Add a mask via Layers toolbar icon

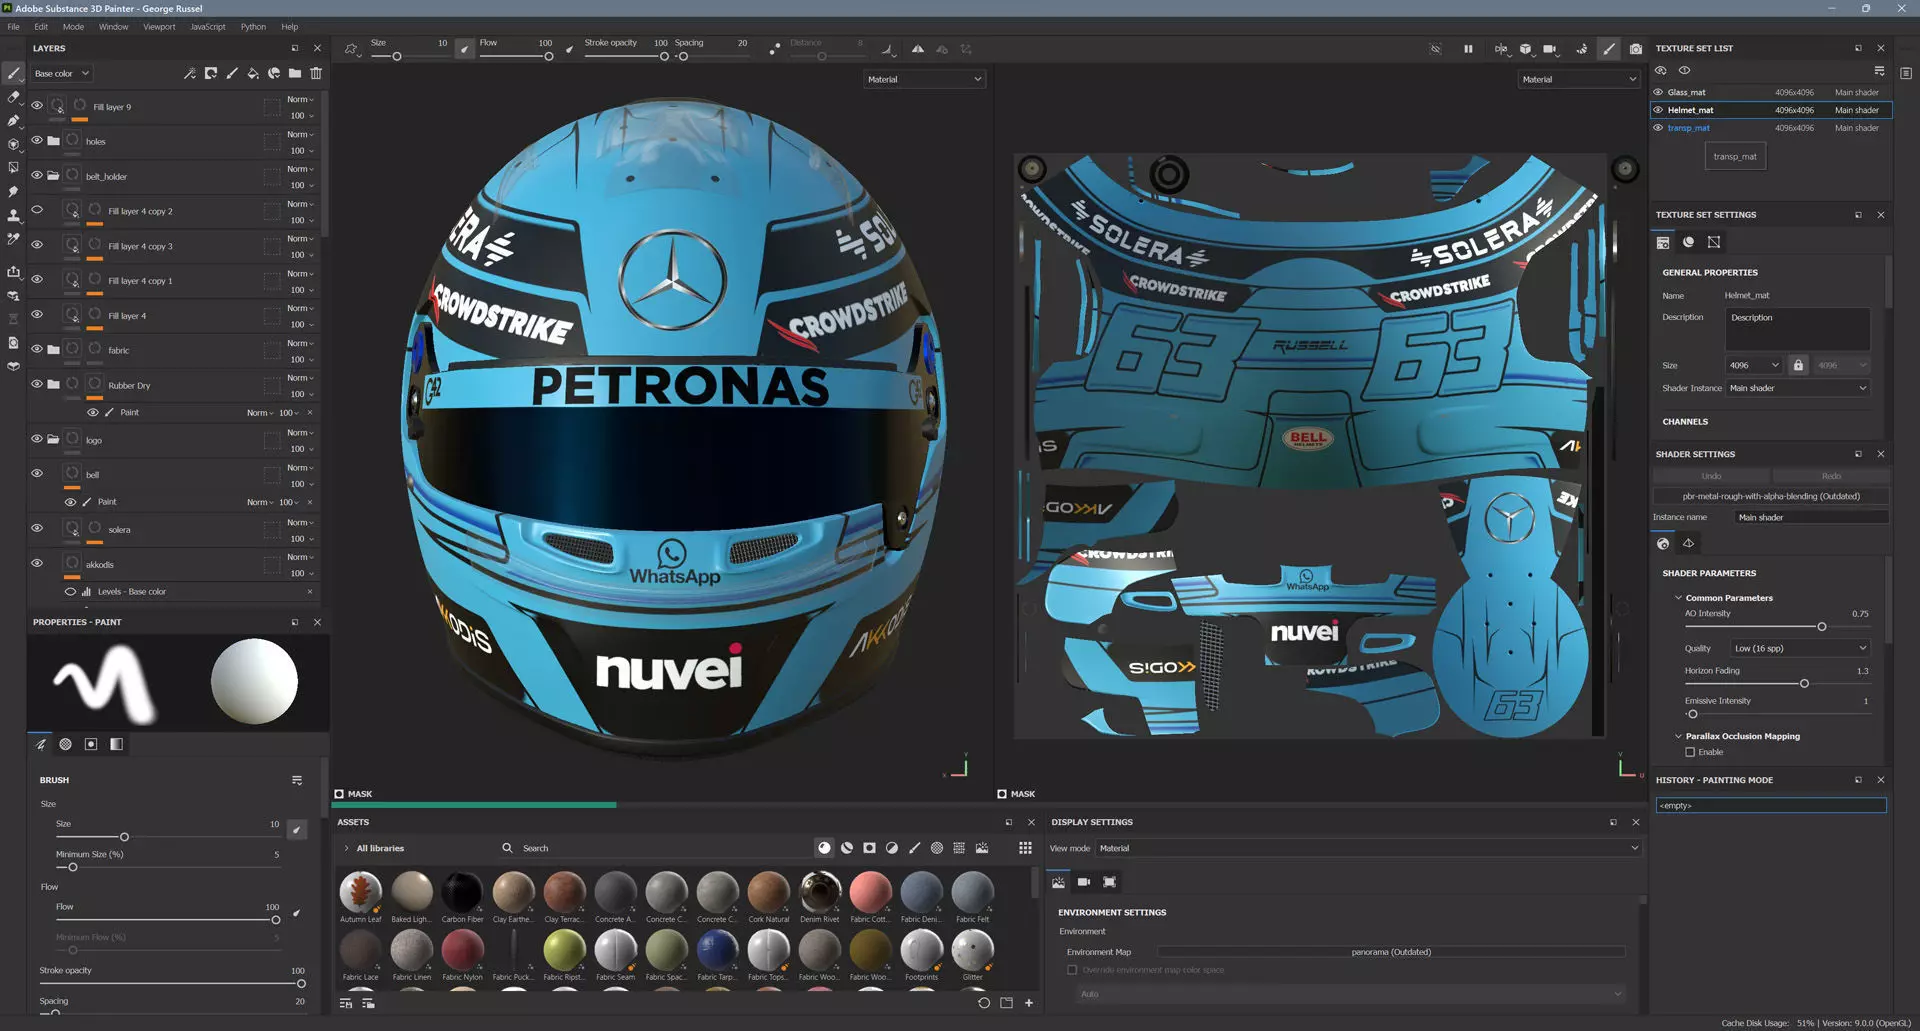[x=211, y=73]
